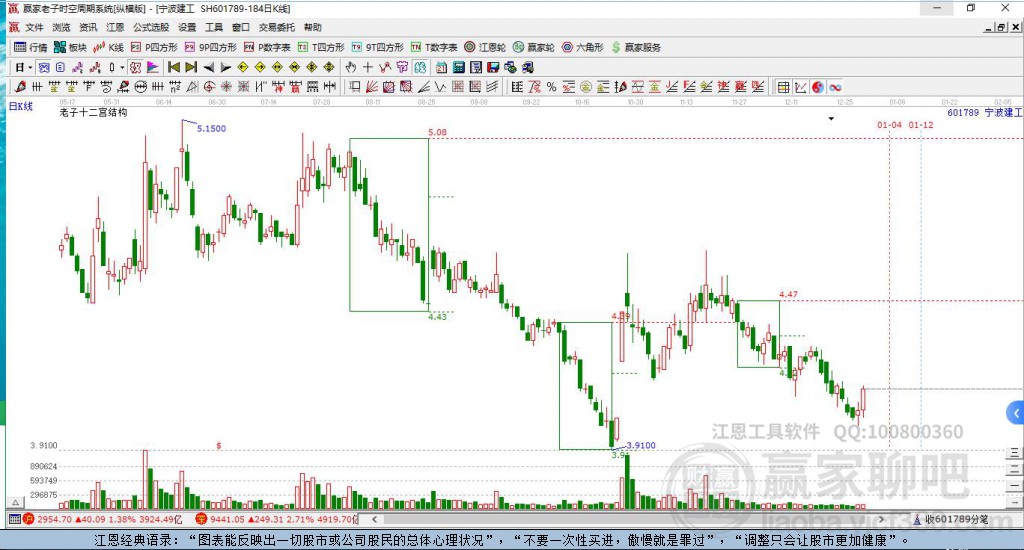Click the bottom horizontal scrollbar track
The width and height of the screenshot is (1024, 550).
tap(627, 519)
